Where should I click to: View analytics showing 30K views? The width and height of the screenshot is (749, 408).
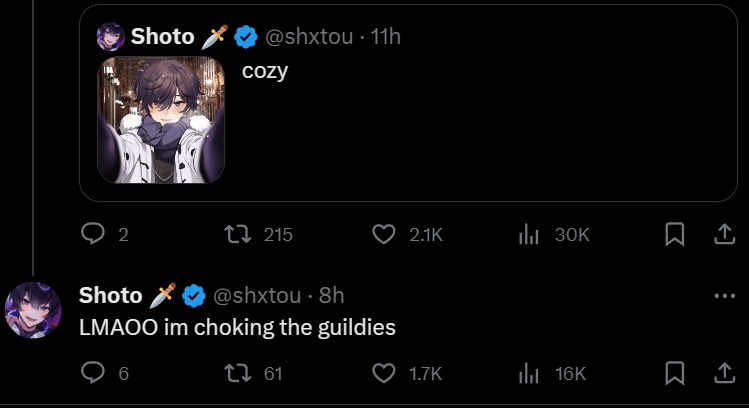pos(529,234)
